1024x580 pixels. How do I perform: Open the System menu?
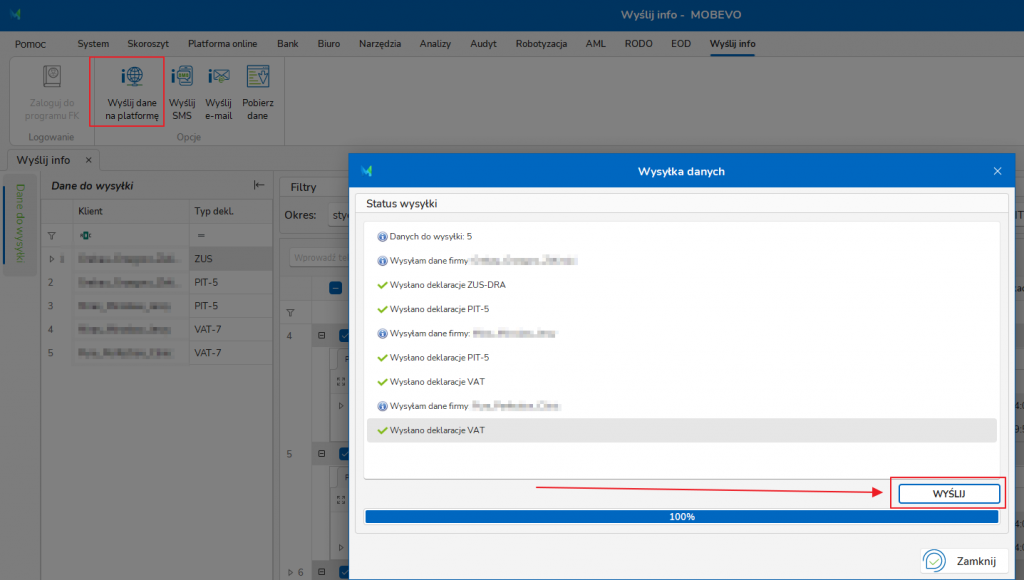93,44
